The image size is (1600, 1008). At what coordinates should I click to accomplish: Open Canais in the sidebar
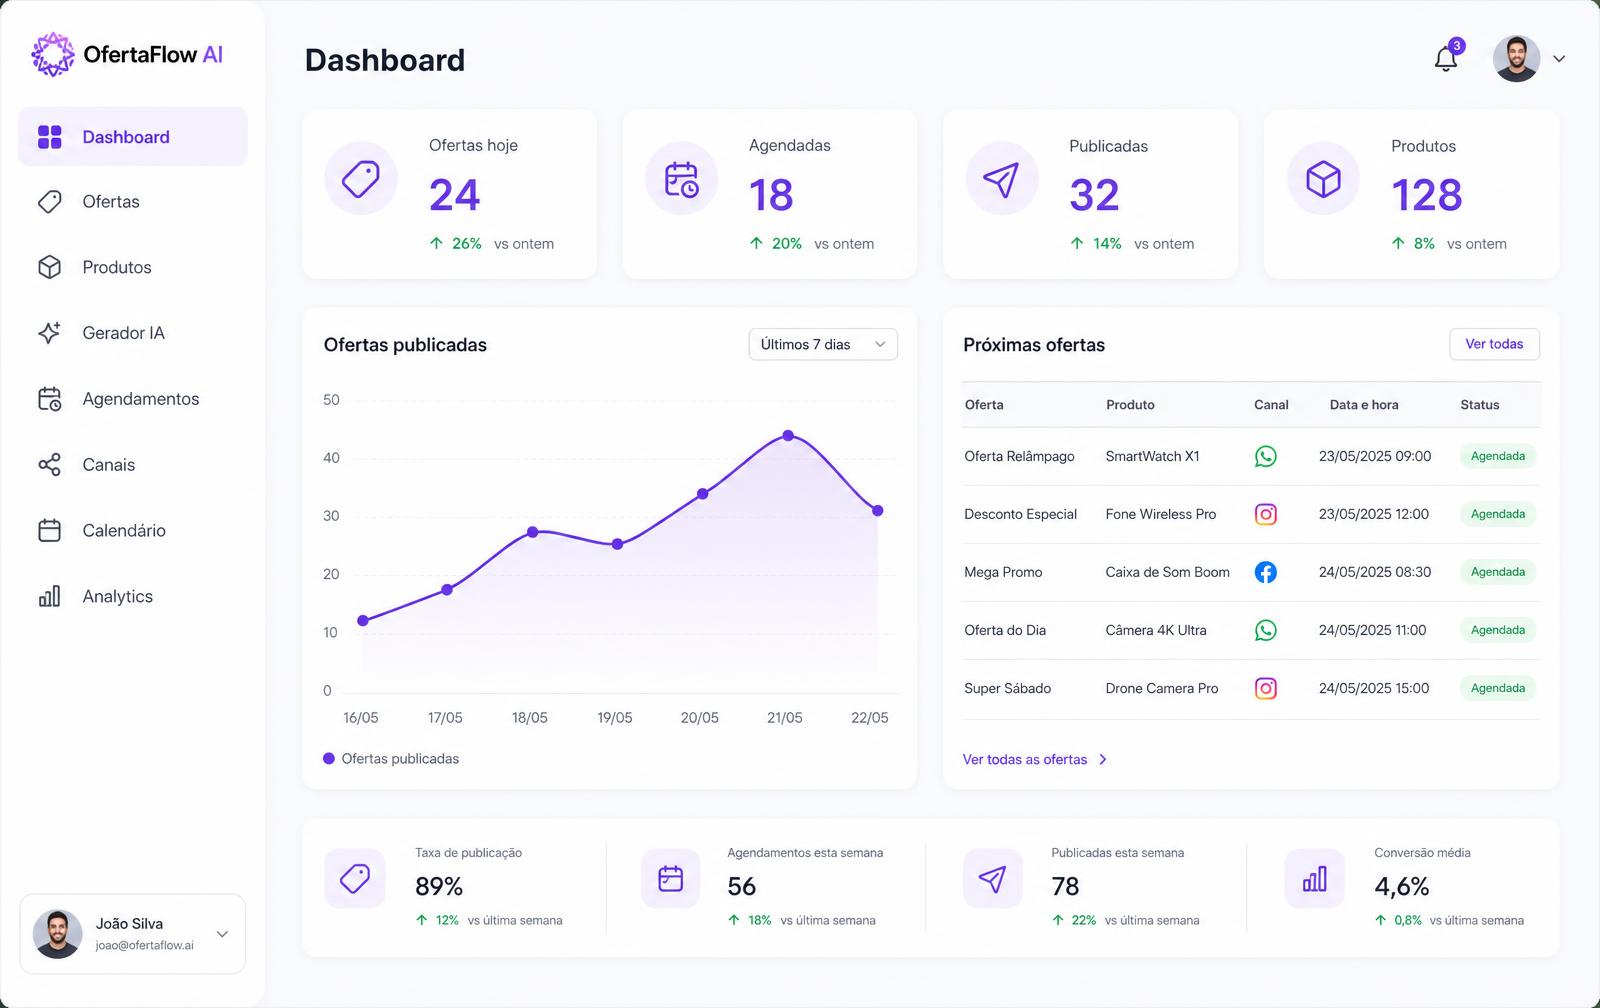pos(133,465)
